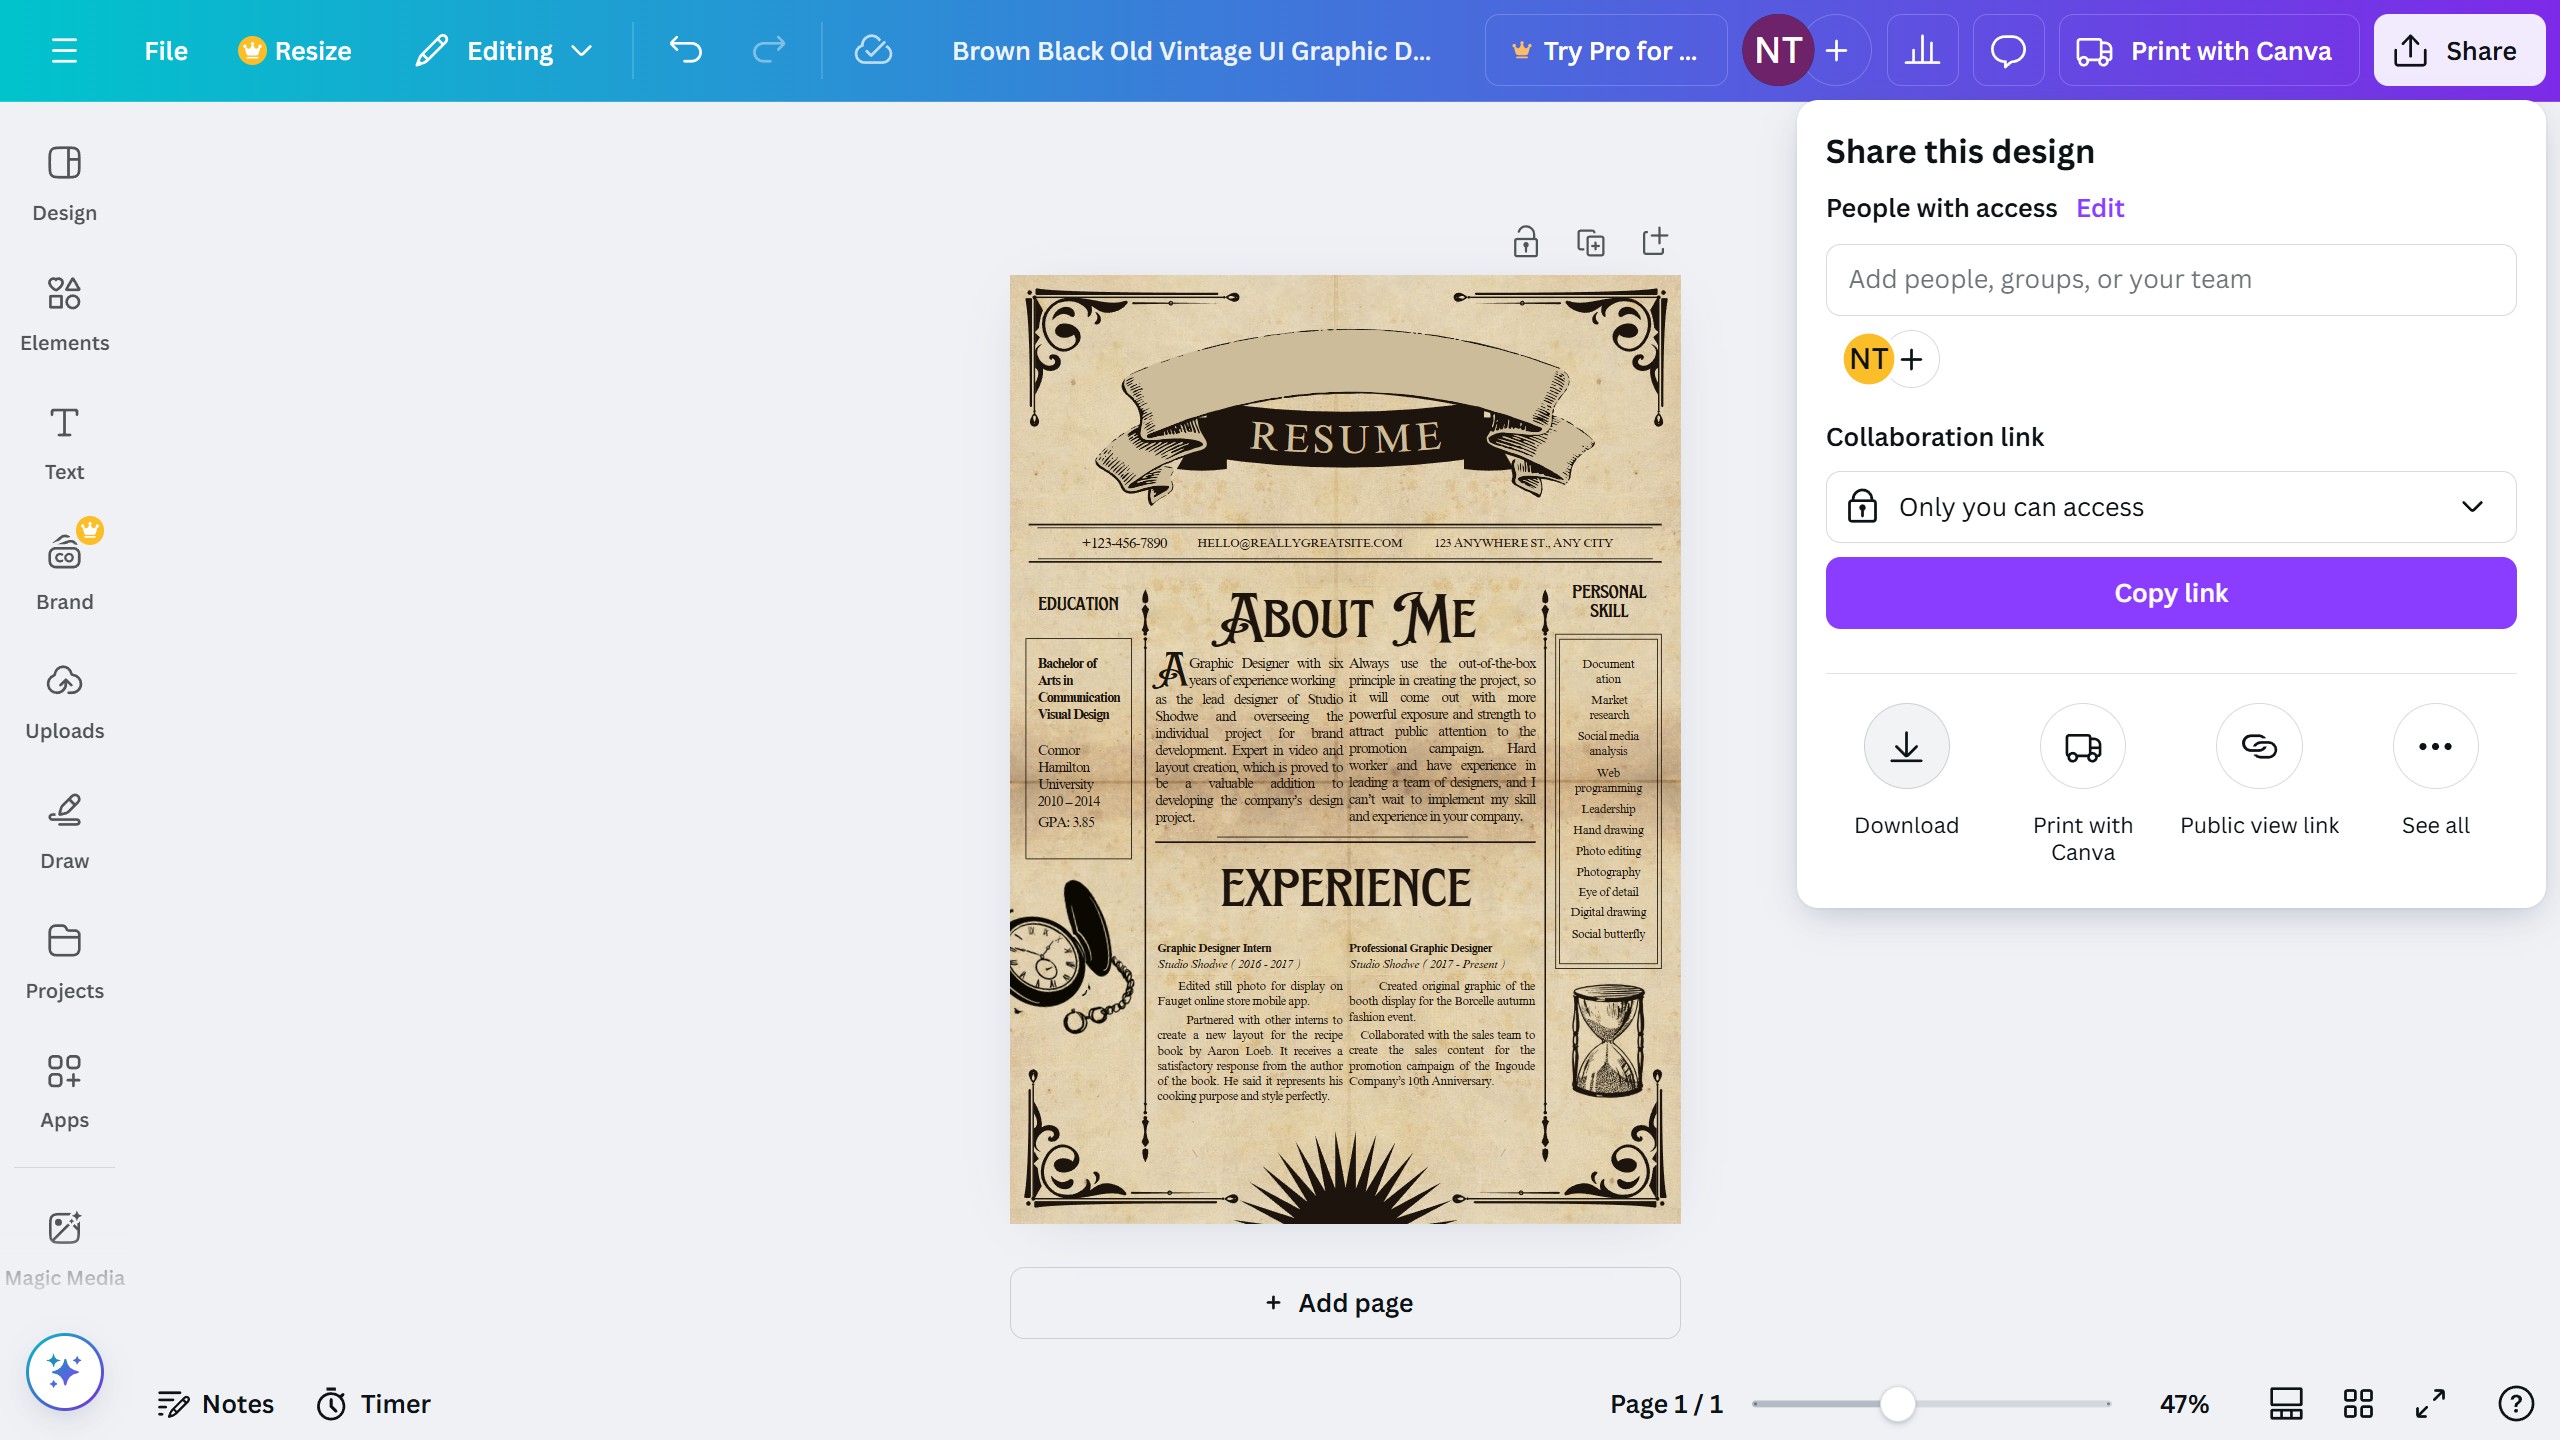Open the Elements sidebar panel
Viewport: 2560px width, 1440px height.
64,313
